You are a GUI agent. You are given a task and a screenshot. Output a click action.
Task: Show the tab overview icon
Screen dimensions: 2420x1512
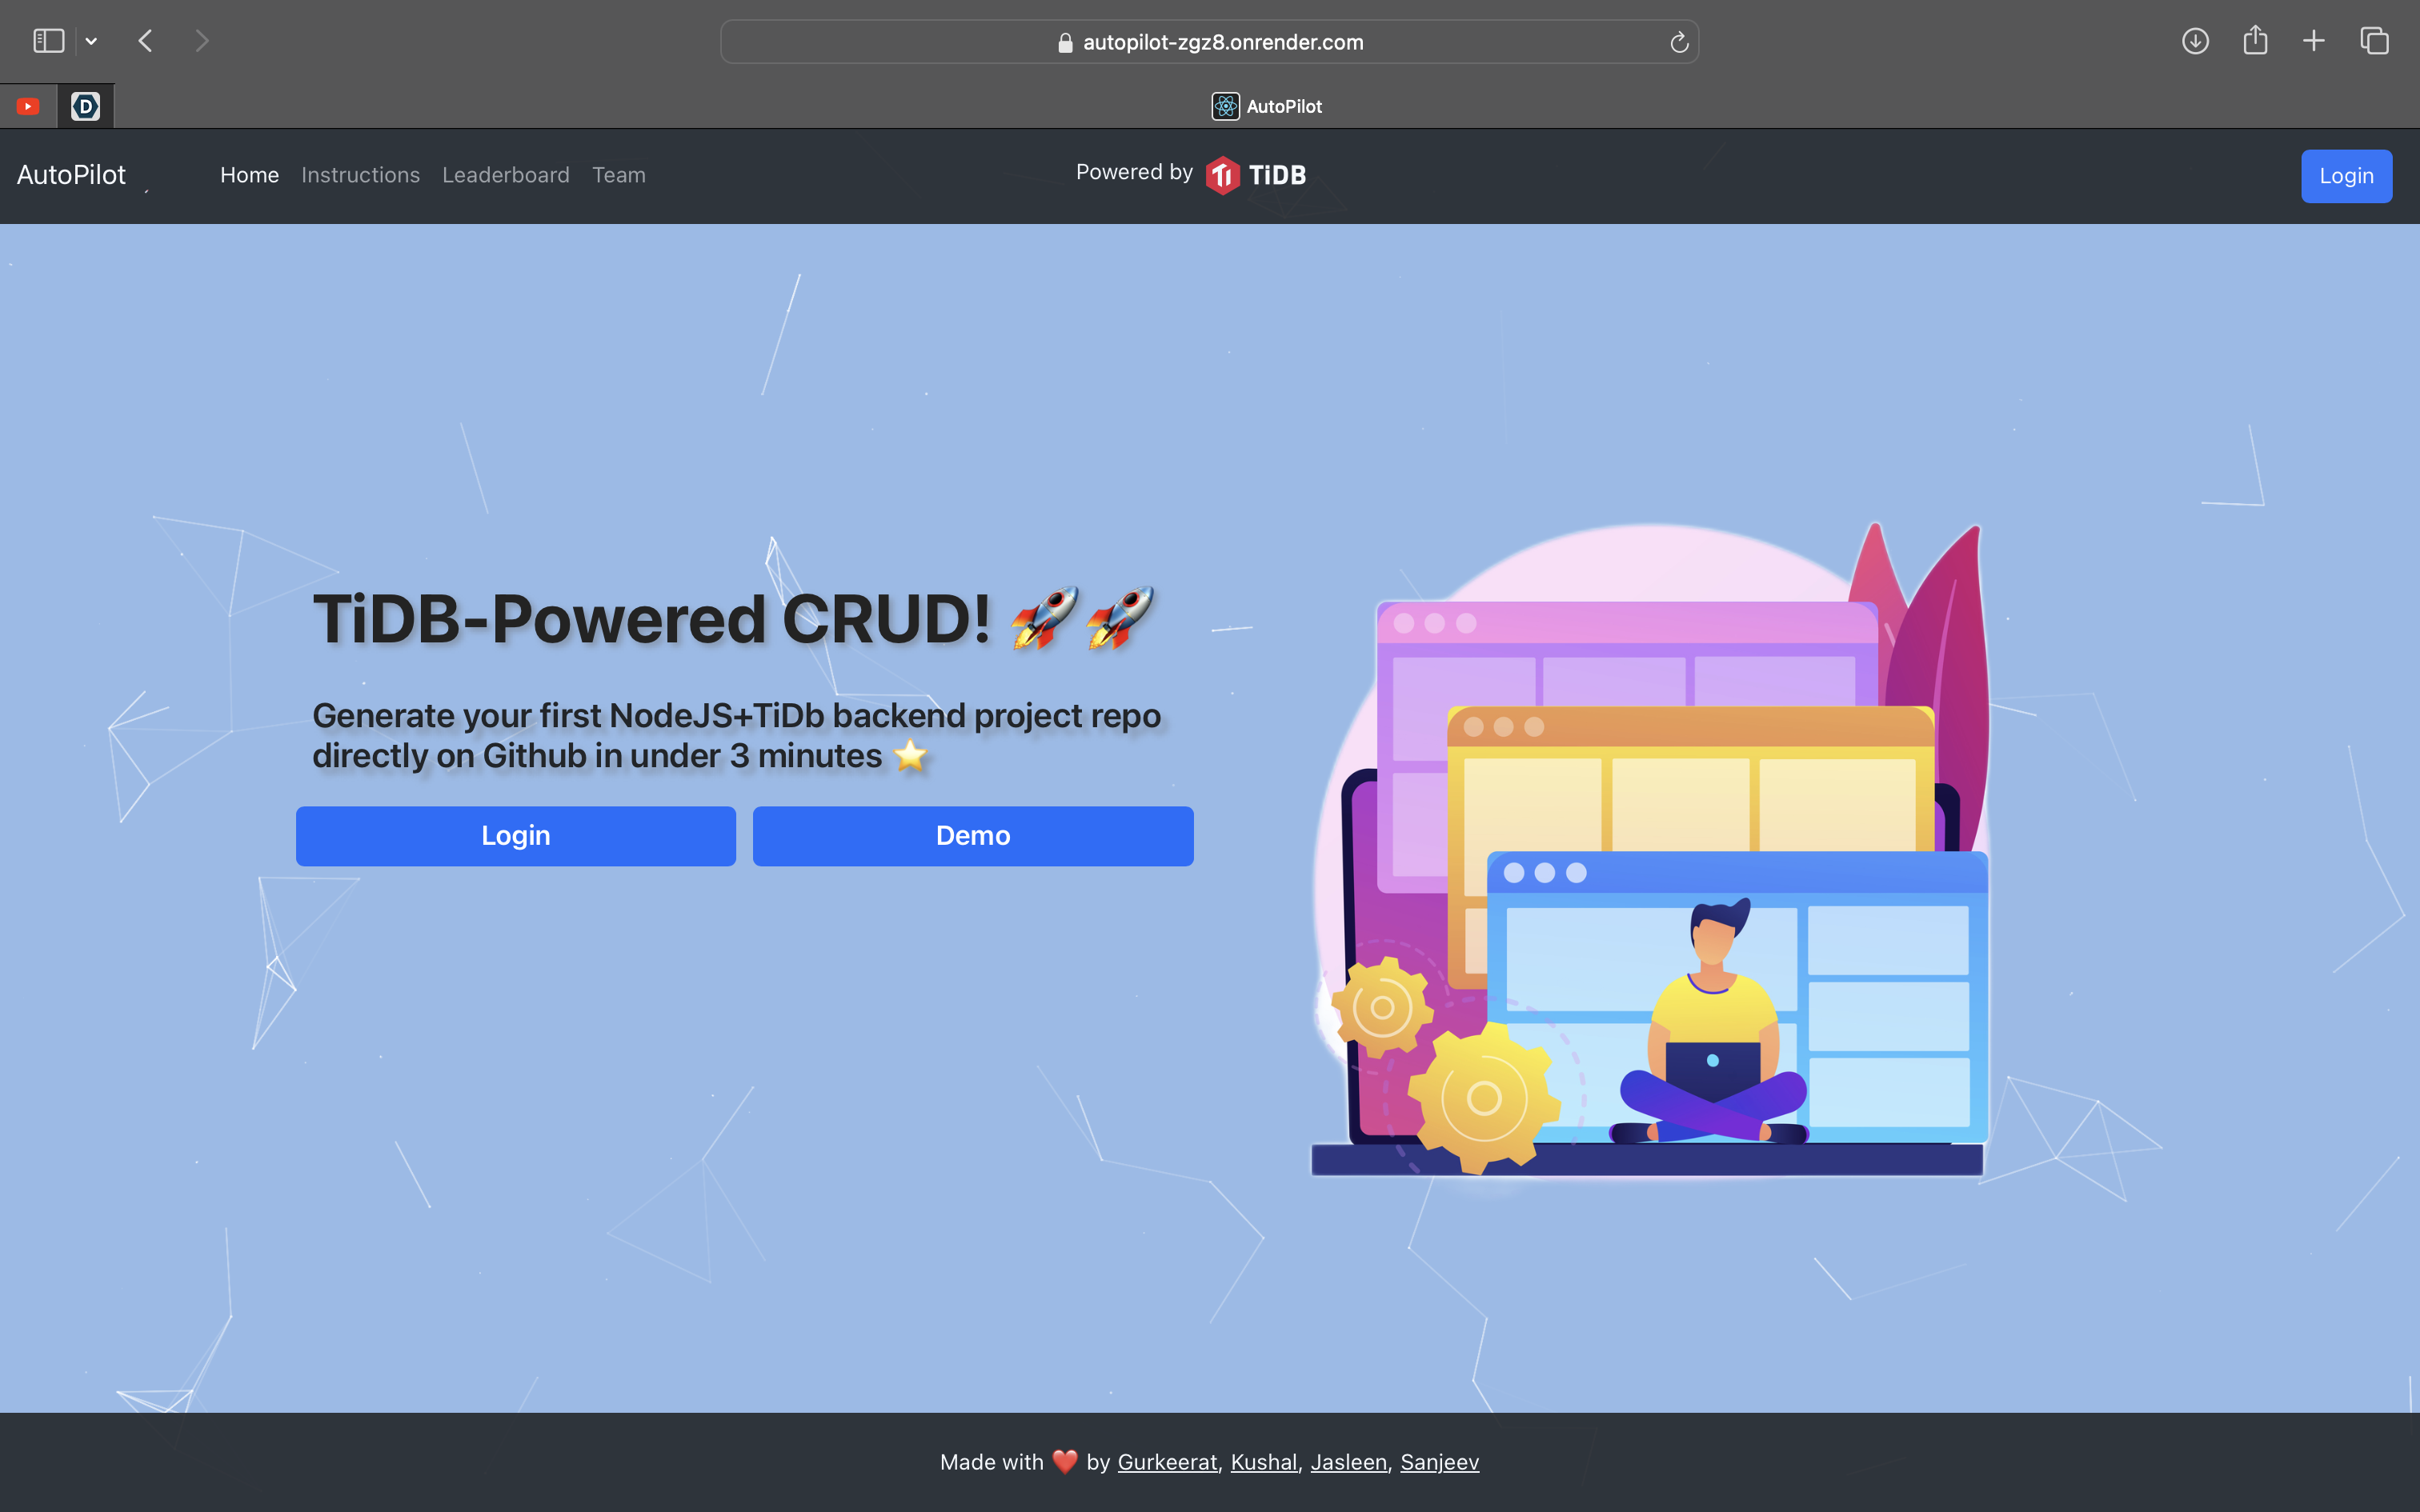point(2374,41)
